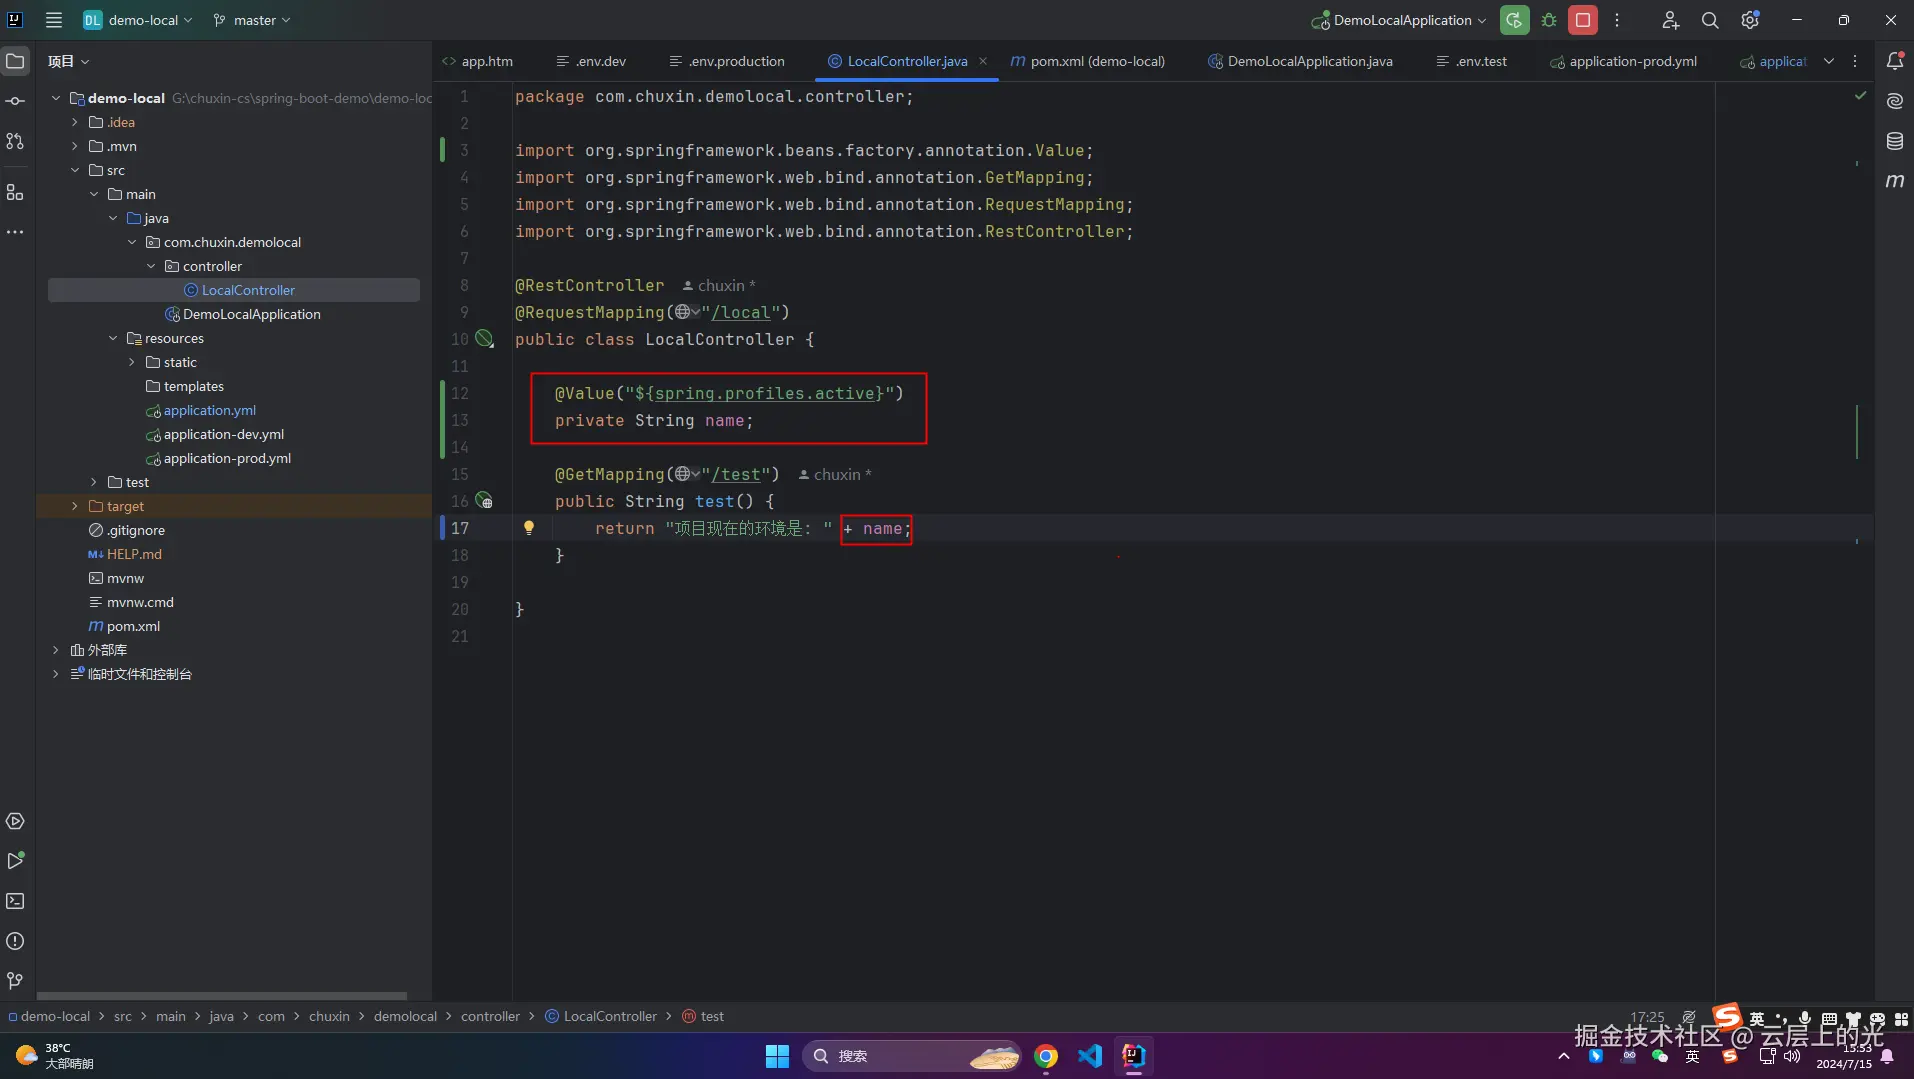
Task: Expand the .idea folder
Action: tap(74, 122)
